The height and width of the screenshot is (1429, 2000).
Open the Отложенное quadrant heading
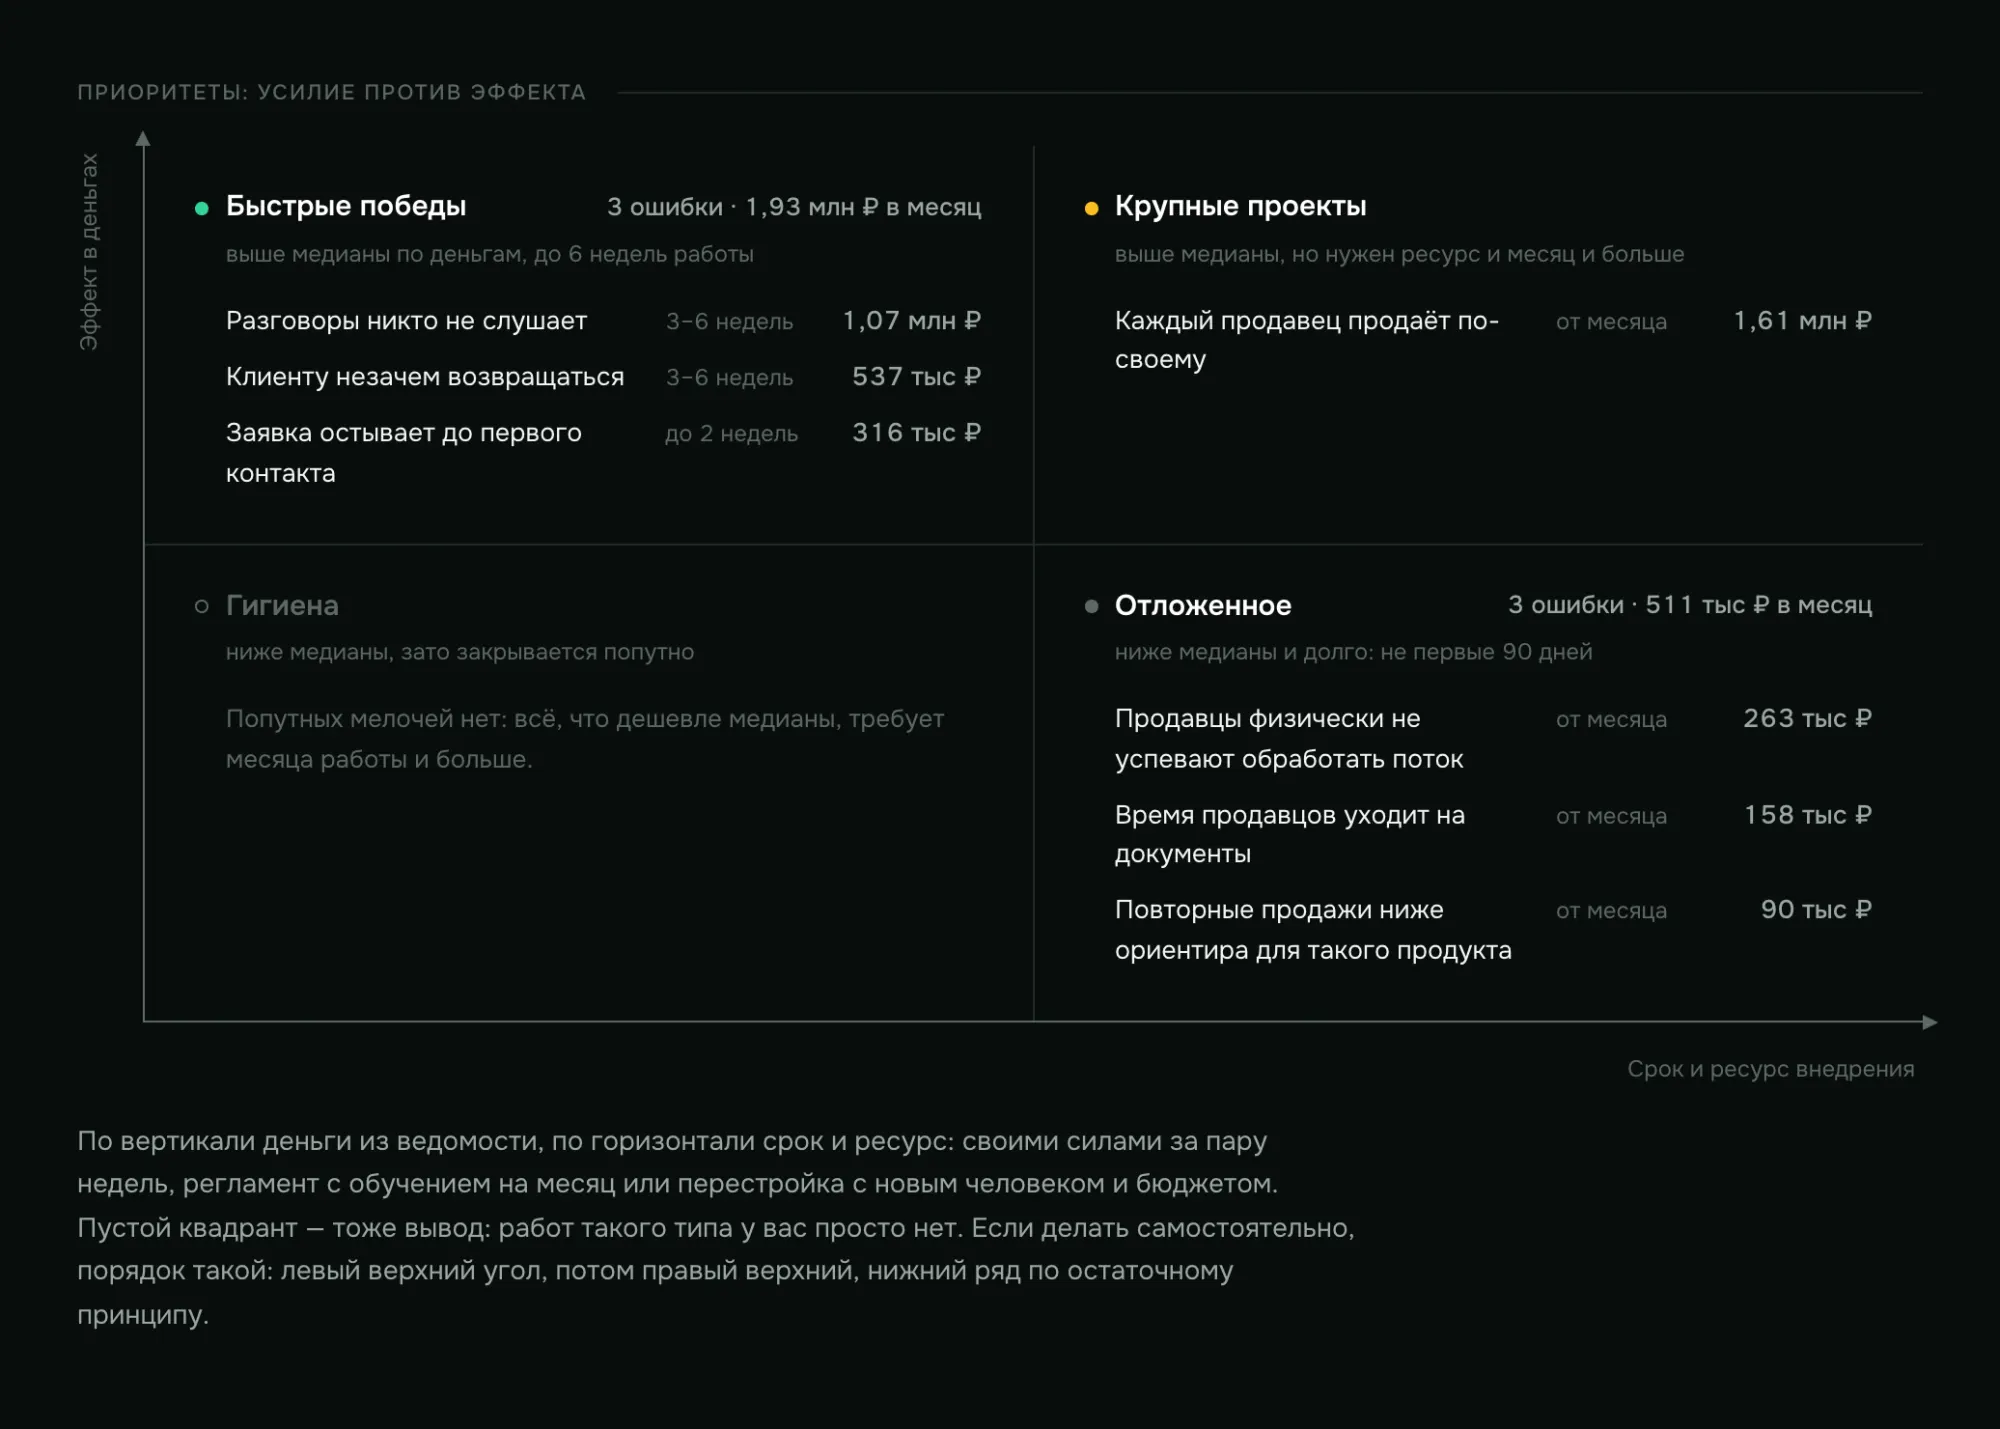coord(1203,605)
